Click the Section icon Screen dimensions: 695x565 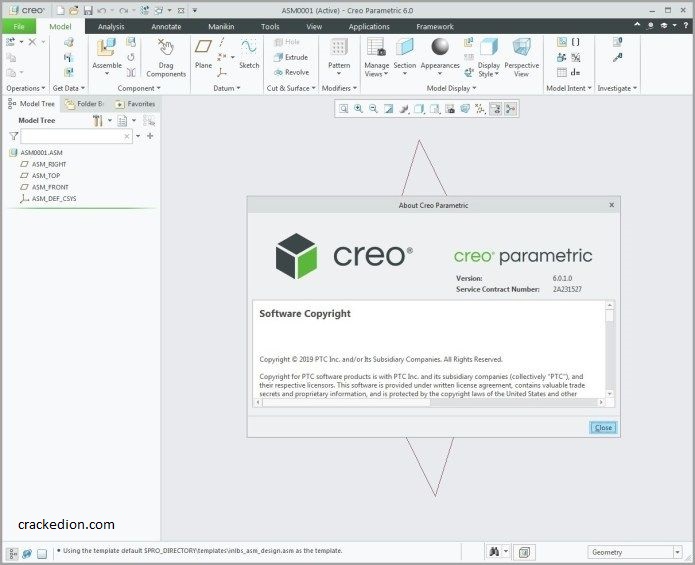click(x=405, y=47)
